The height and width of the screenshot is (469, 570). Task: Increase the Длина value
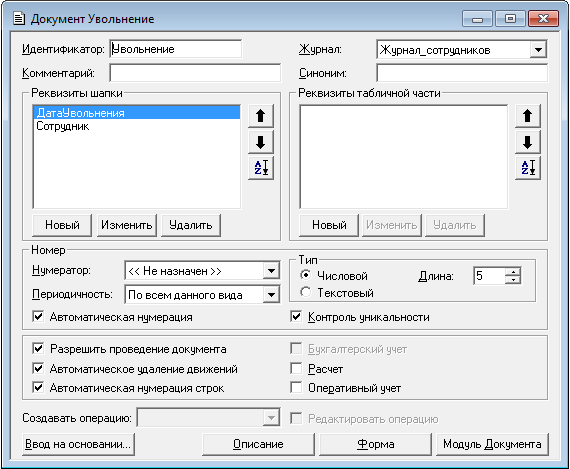coord(513,271)
